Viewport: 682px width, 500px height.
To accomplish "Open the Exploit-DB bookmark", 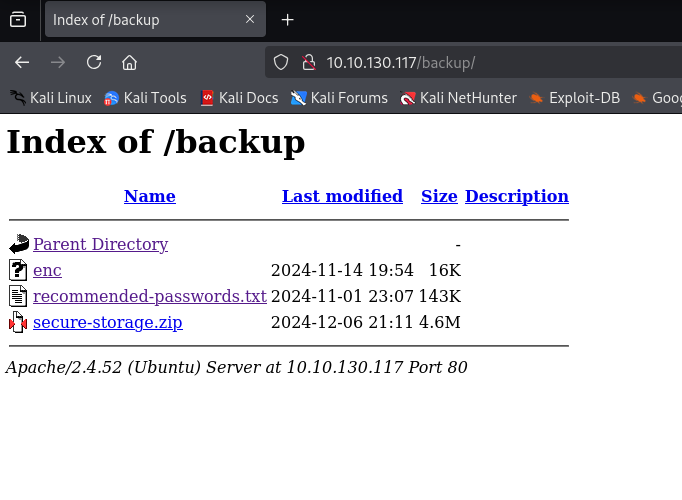I will point(574,98).
